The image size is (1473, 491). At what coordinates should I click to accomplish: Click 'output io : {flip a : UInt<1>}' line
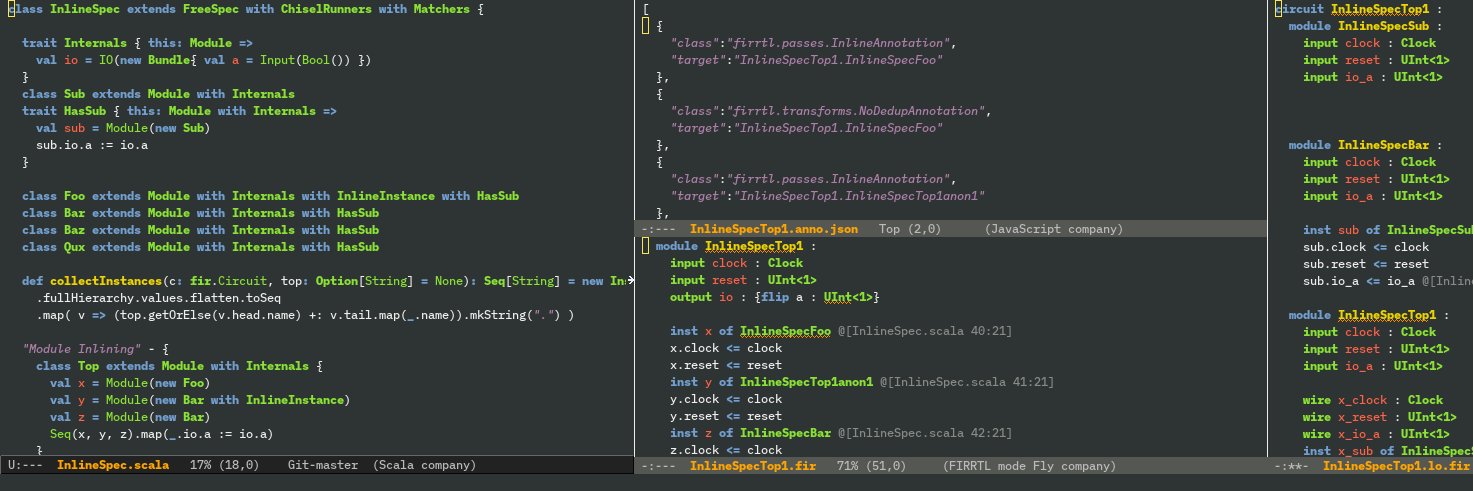point(775,297)
